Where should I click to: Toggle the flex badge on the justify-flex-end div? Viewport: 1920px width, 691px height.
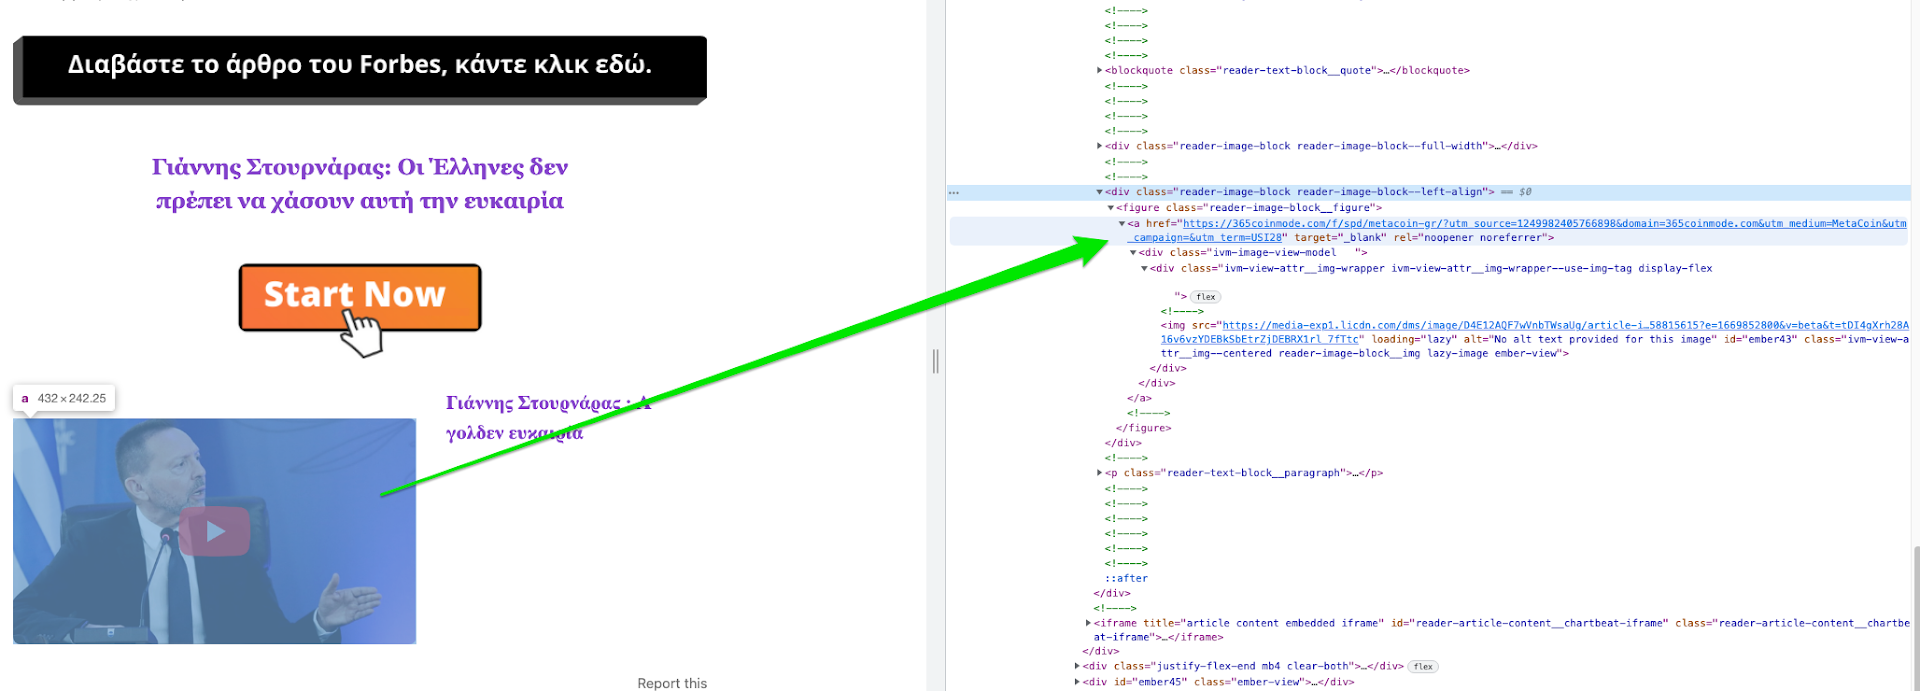click(x=1423, y=667)
